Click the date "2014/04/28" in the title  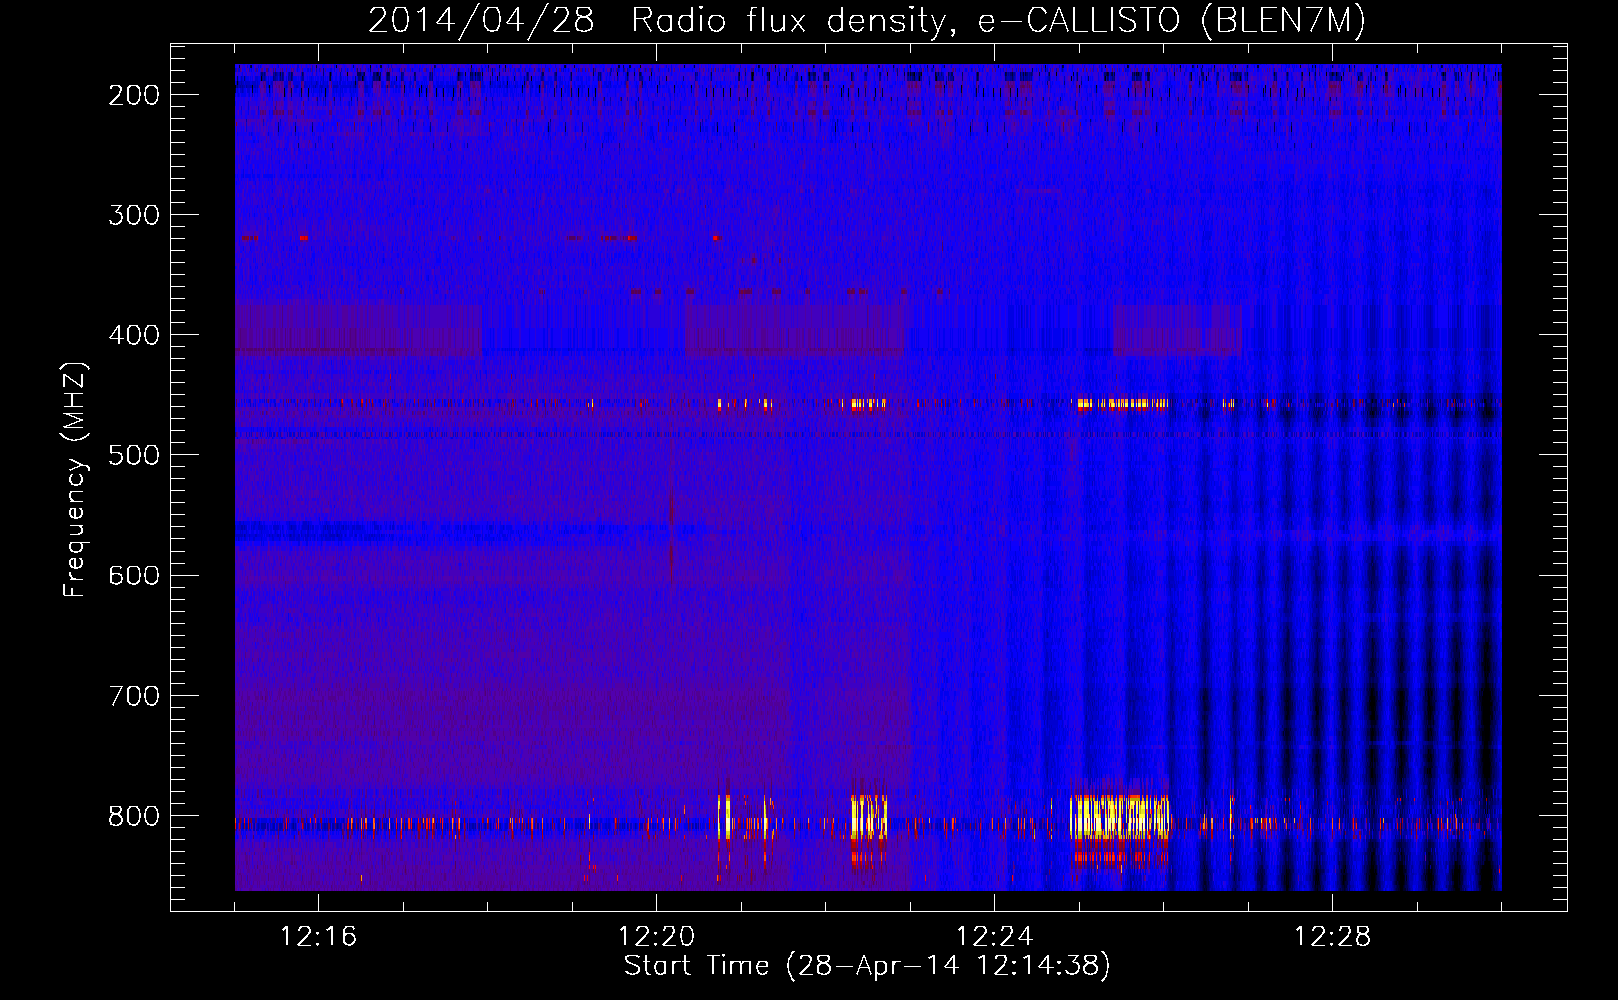click(x=481, y=21)
